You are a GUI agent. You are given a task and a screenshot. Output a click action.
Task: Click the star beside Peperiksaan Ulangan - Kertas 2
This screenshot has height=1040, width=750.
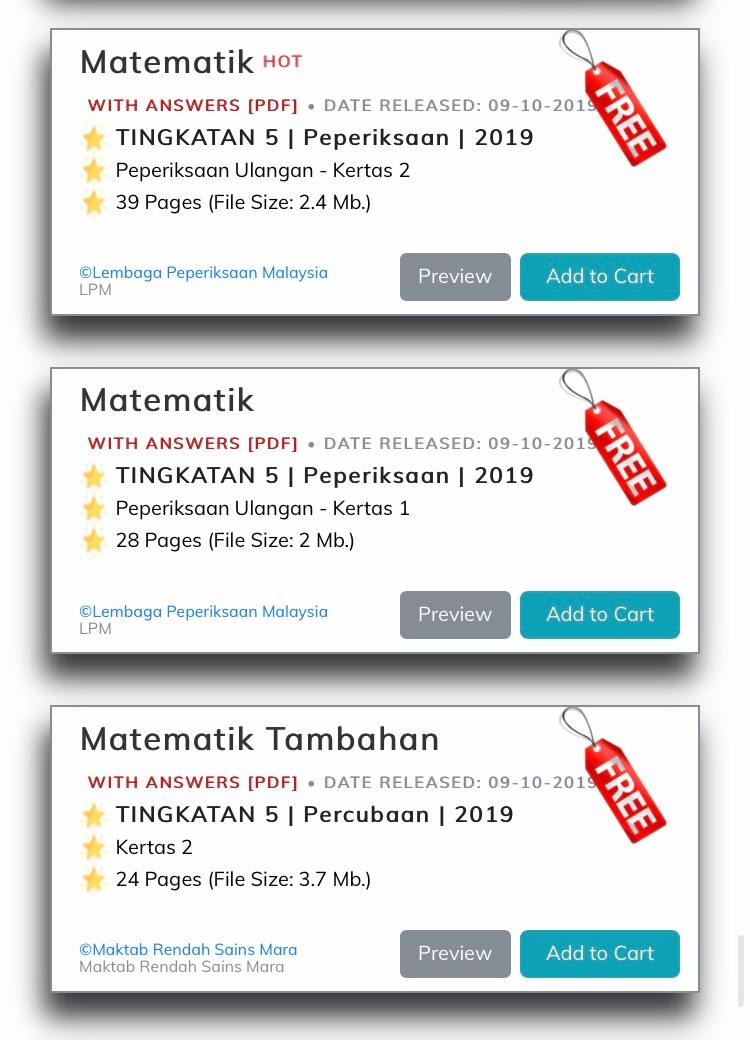(x=94, y=170)
